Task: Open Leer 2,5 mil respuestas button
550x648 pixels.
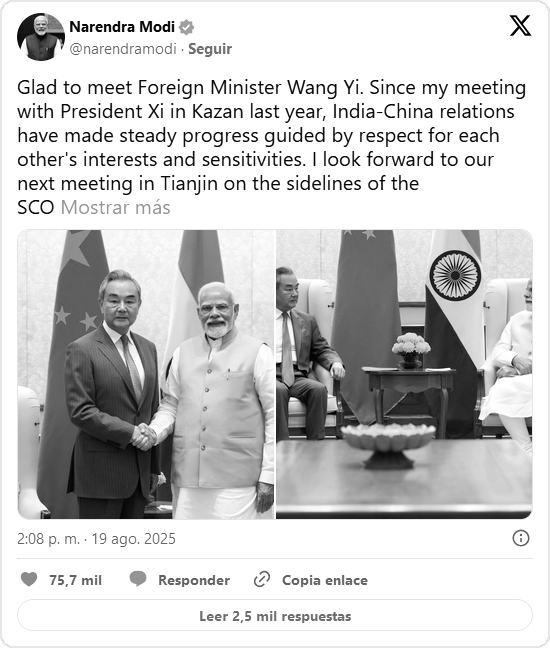Action: [275, 615]
